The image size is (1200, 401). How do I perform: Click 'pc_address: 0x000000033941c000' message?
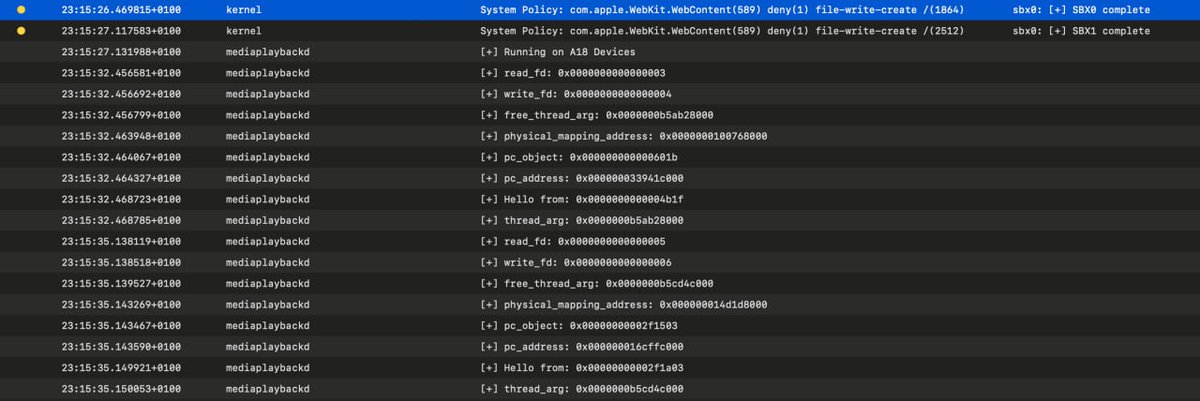[x=582, y=178]
